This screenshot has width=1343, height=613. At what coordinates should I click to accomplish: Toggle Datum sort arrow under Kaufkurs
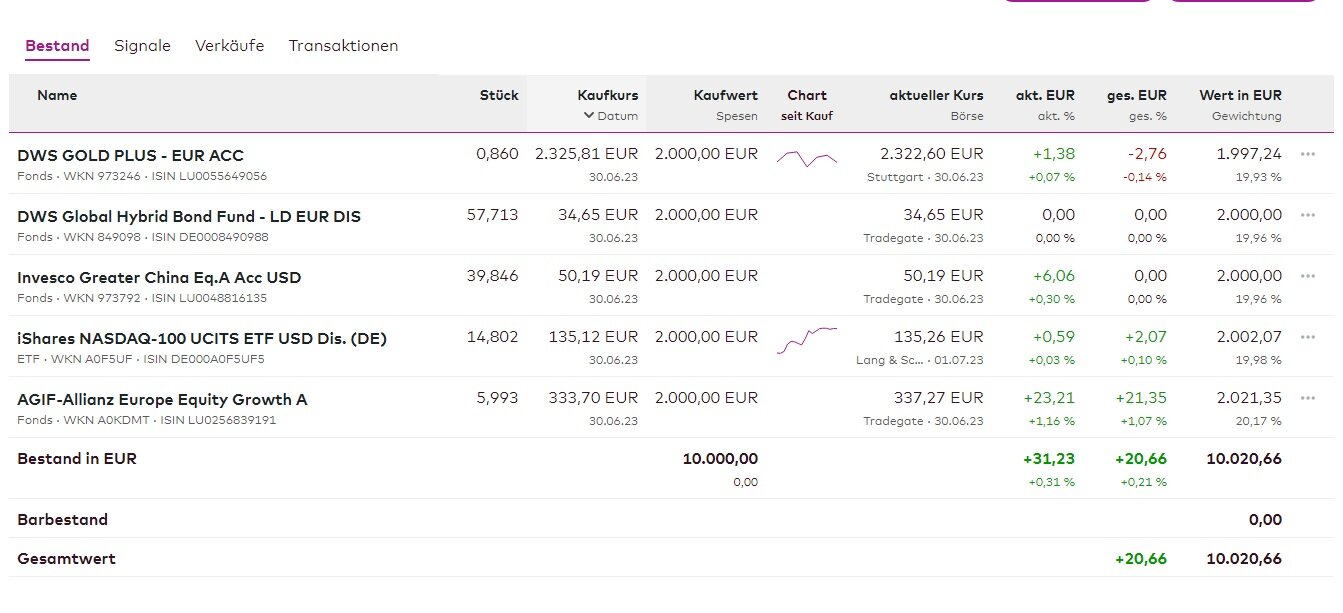coord(589,116)
